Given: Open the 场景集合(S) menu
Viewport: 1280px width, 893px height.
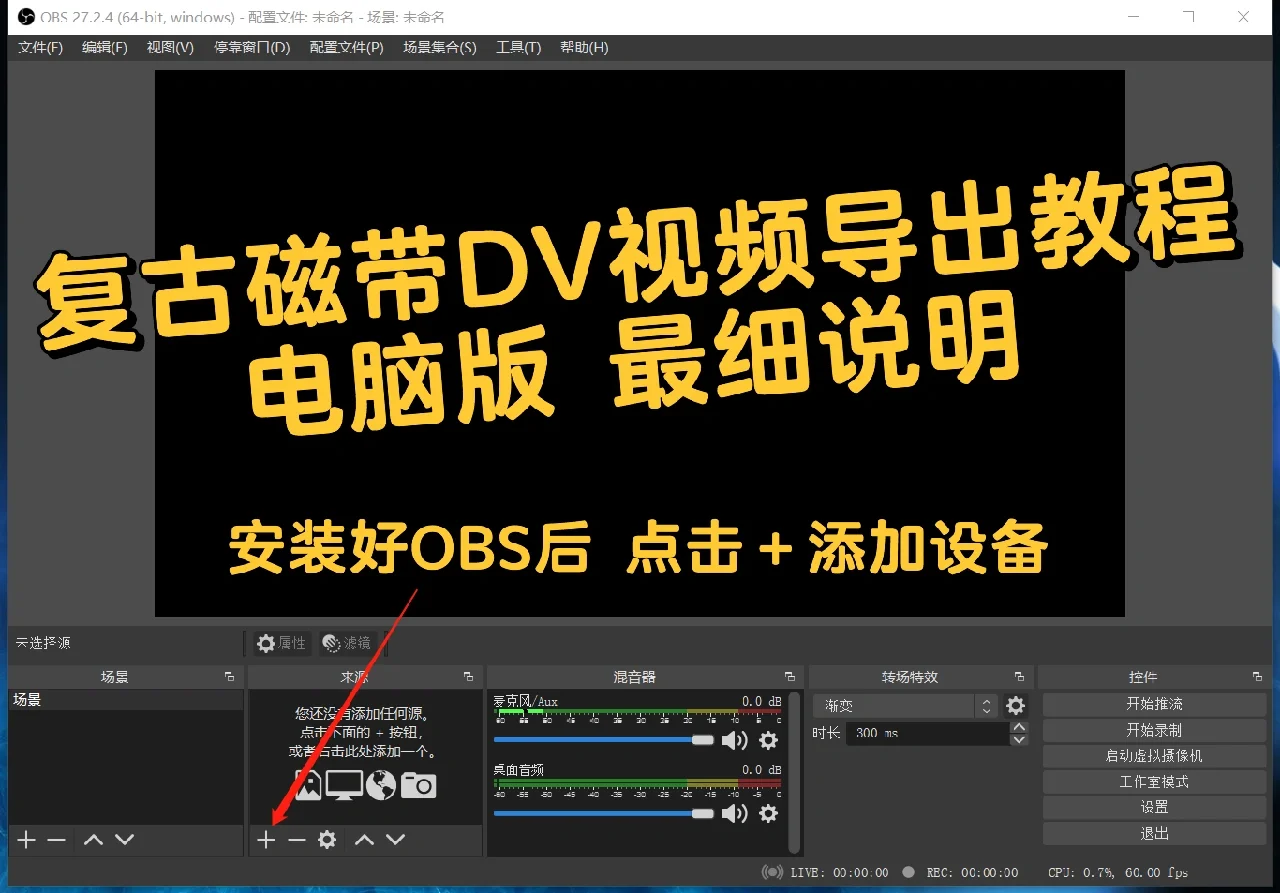Looking at the screenshot, I should coord(440,47).
